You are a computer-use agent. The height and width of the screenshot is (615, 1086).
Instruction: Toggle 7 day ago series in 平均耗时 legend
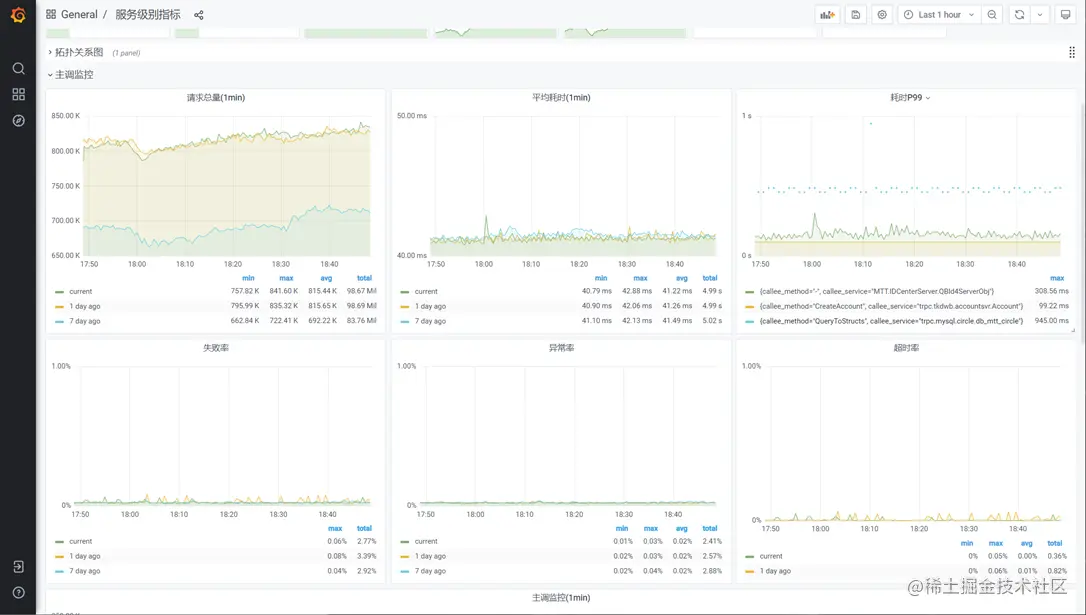[x=430, y=321]
